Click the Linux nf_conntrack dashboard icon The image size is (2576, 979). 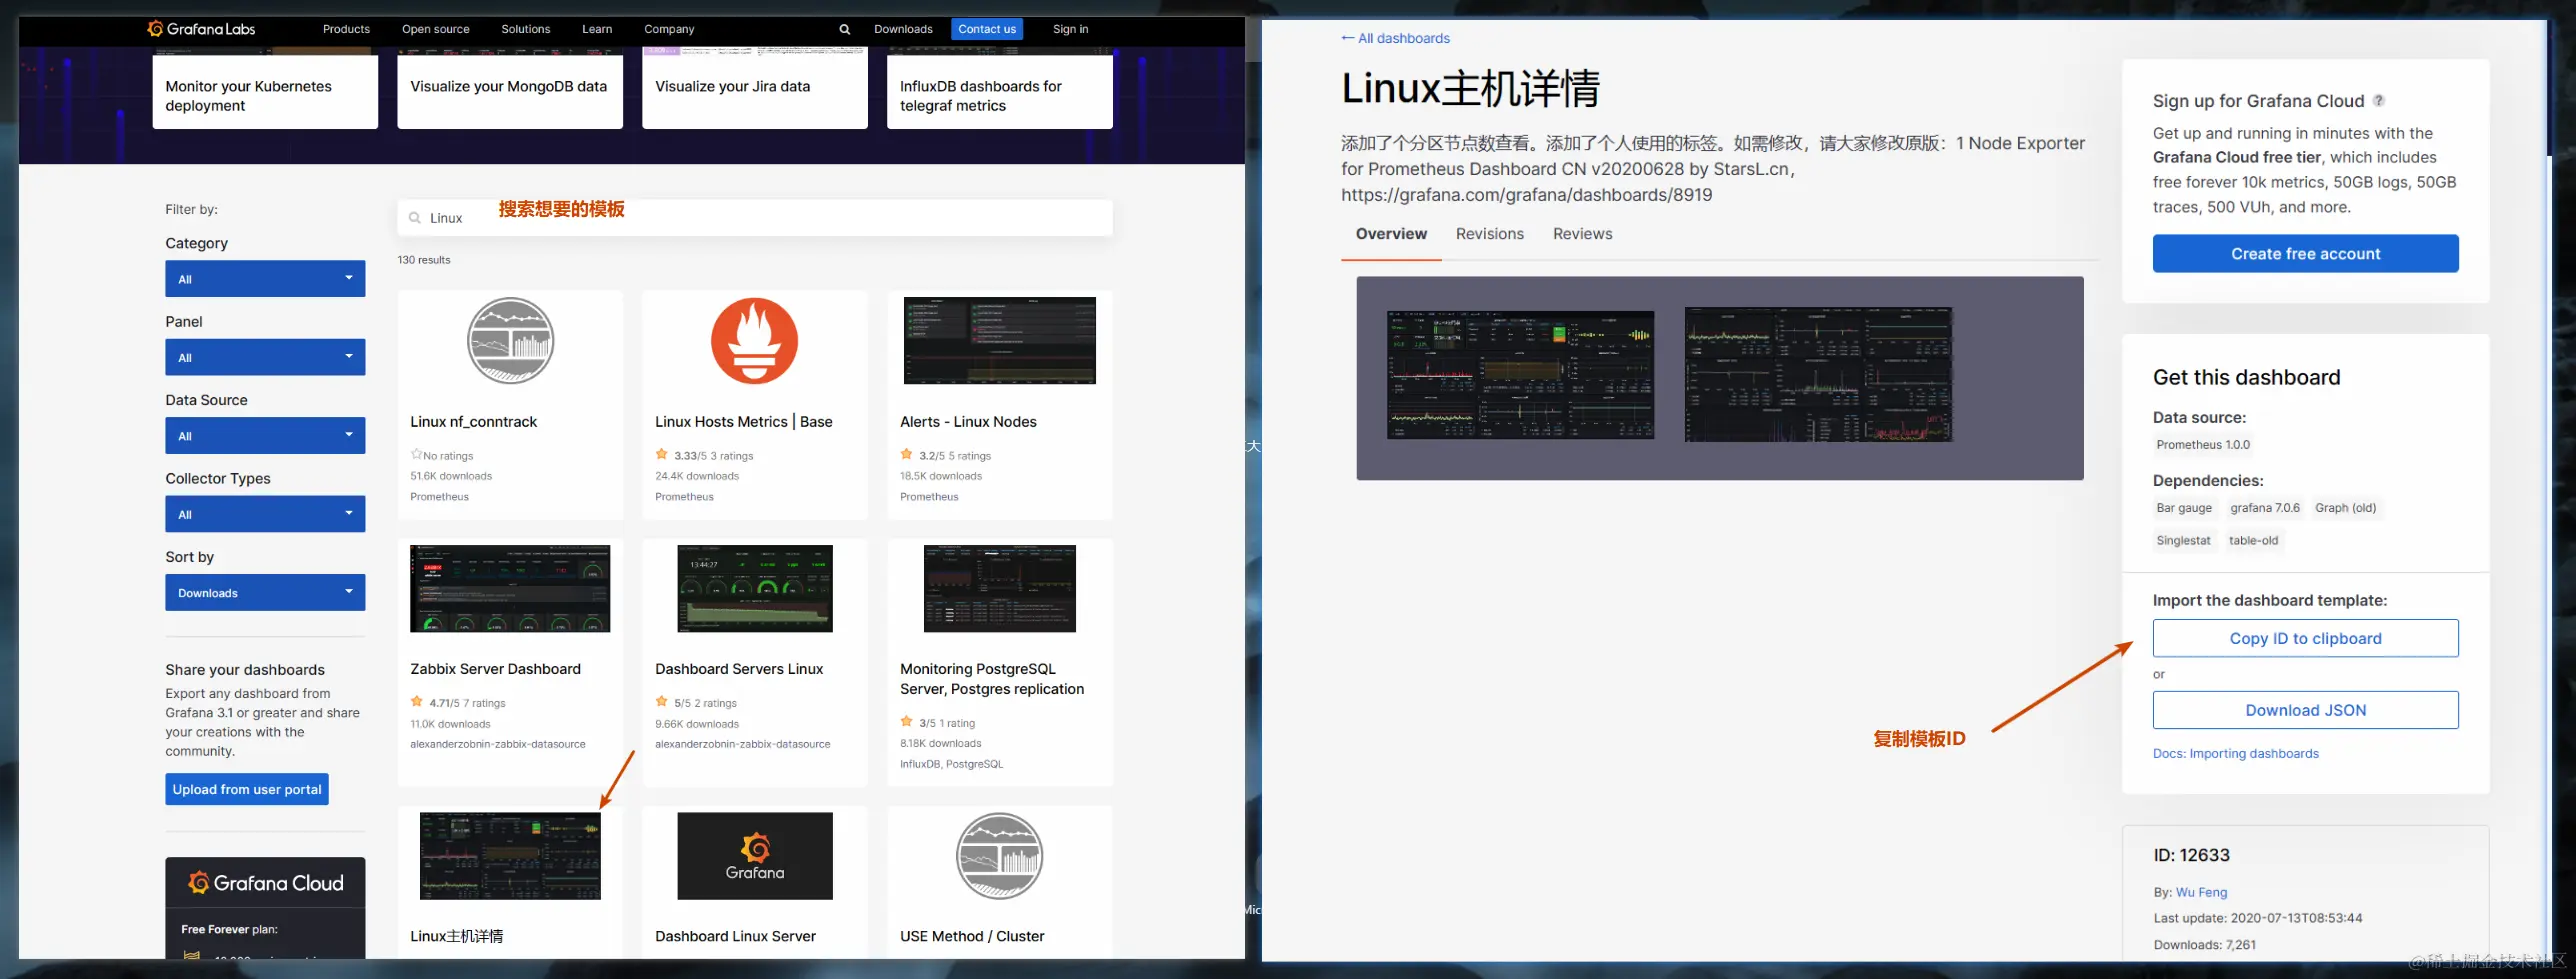pos(510,341)
